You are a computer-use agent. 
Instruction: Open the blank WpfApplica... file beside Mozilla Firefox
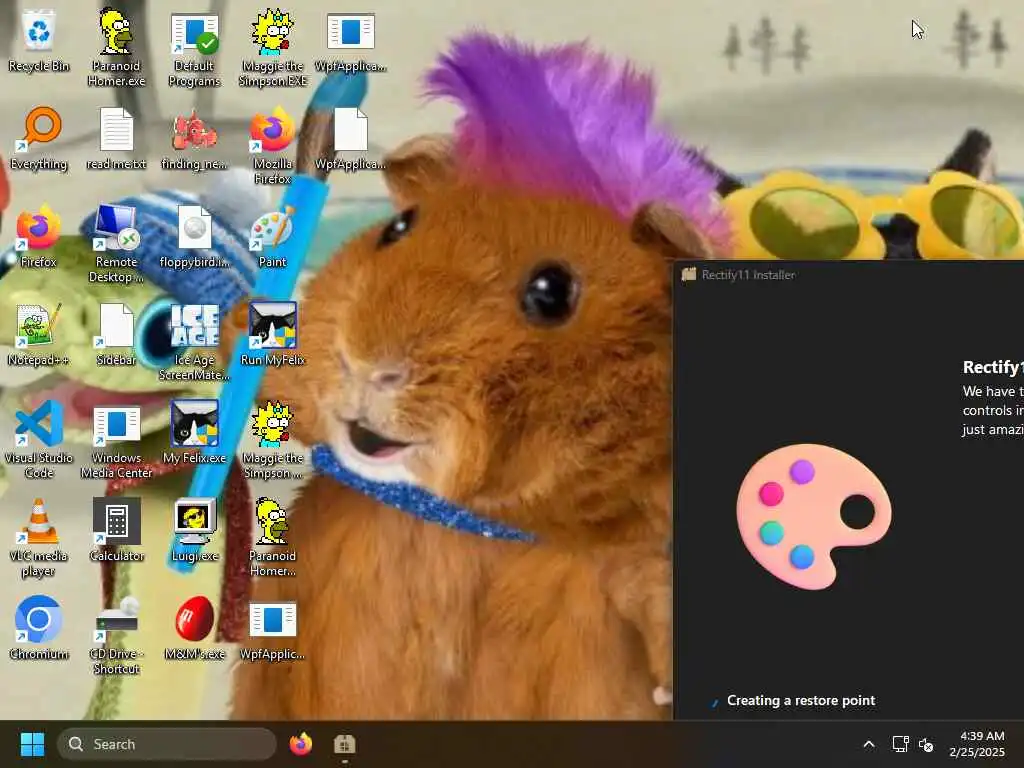(x=351, y=138)
